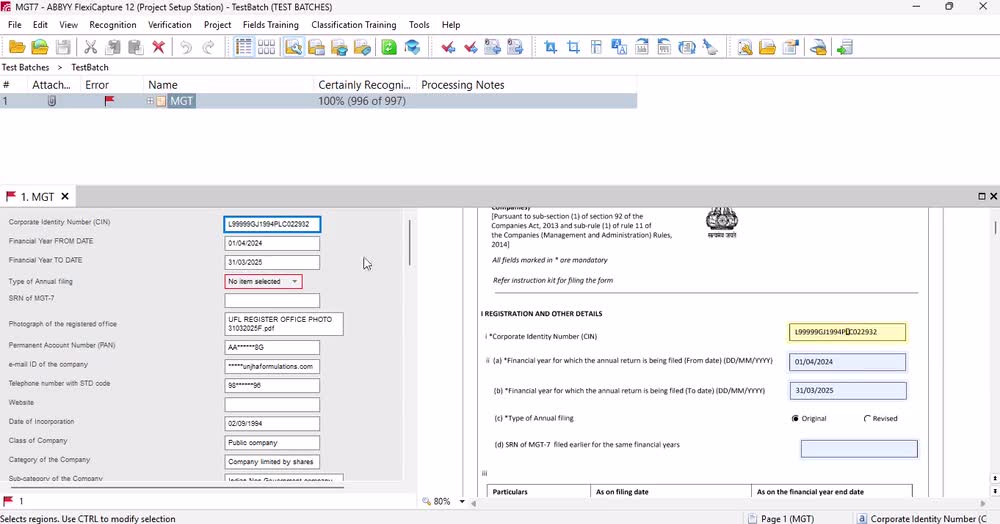Sort by Certainly Recognized column header
This screenshot has width=1000, height=524.
(x=365, y=85)
